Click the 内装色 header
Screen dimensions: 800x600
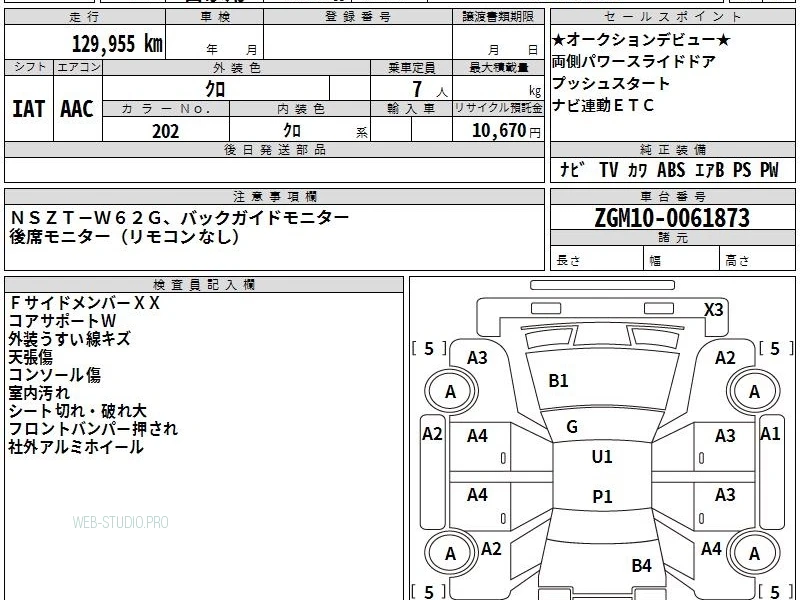[301, 109]
